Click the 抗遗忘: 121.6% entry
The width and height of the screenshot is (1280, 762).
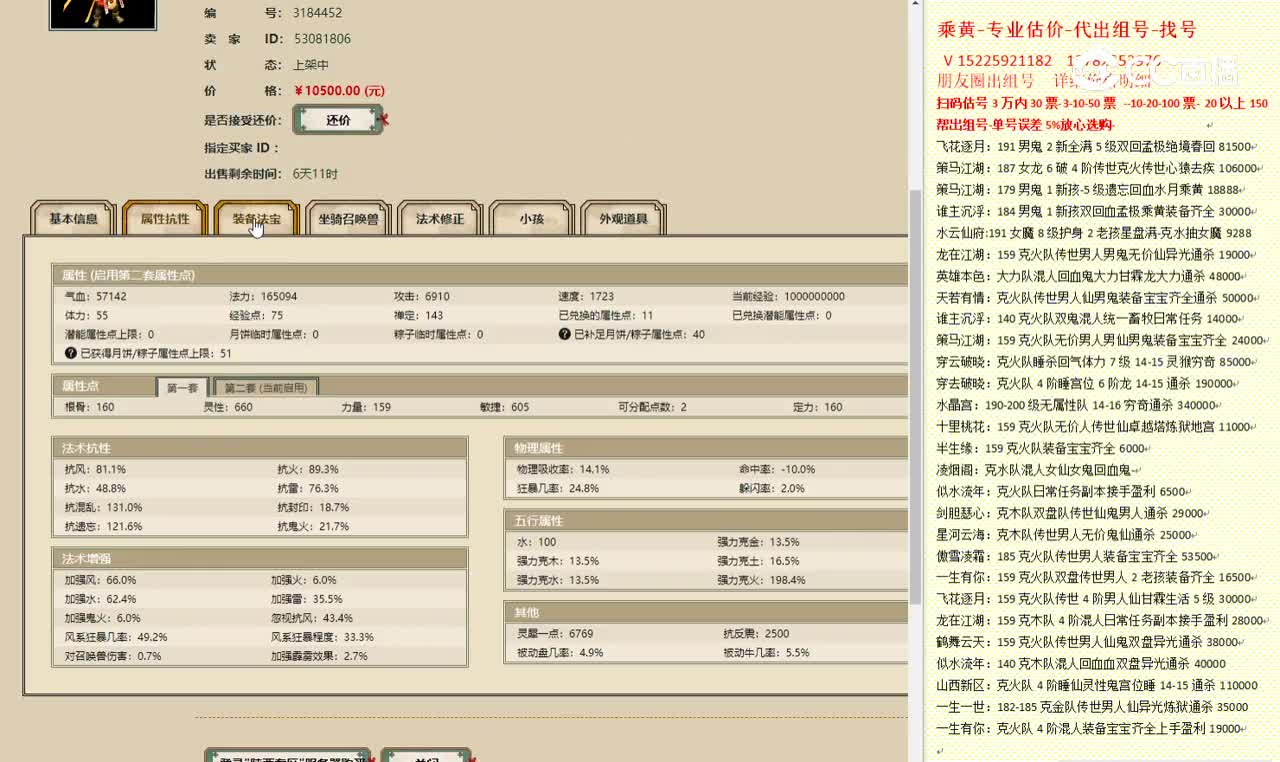click(103, 526)
